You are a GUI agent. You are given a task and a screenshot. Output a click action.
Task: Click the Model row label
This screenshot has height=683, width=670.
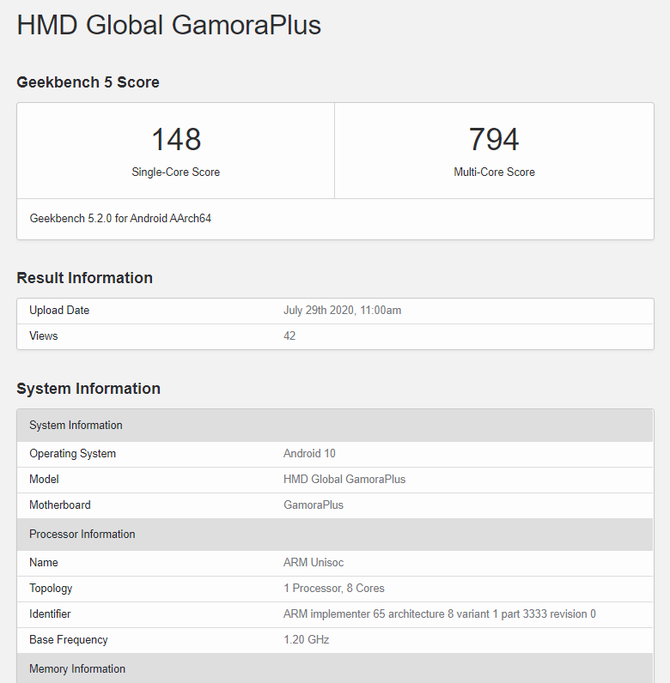44,479
